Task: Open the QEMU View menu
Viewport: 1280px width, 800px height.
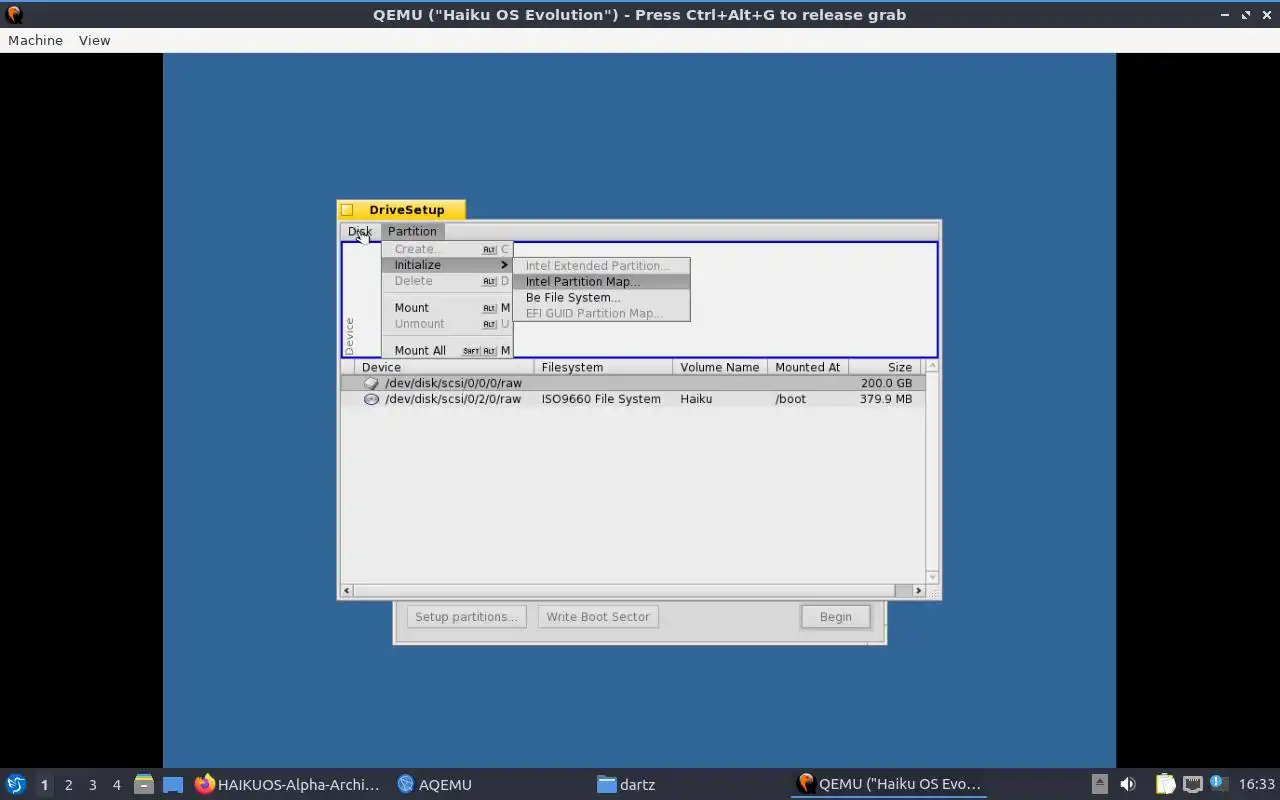Action: point(94,40)
